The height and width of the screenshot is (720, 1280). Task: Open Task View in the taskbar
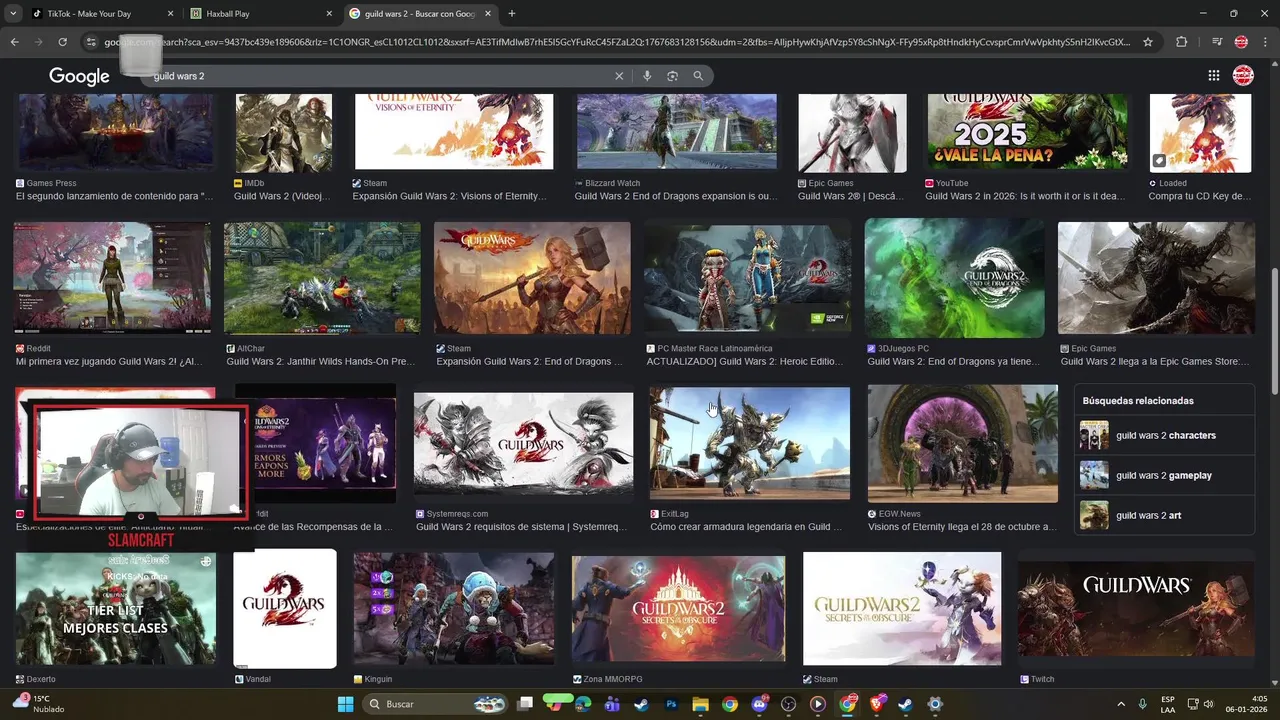click(525, 704)
